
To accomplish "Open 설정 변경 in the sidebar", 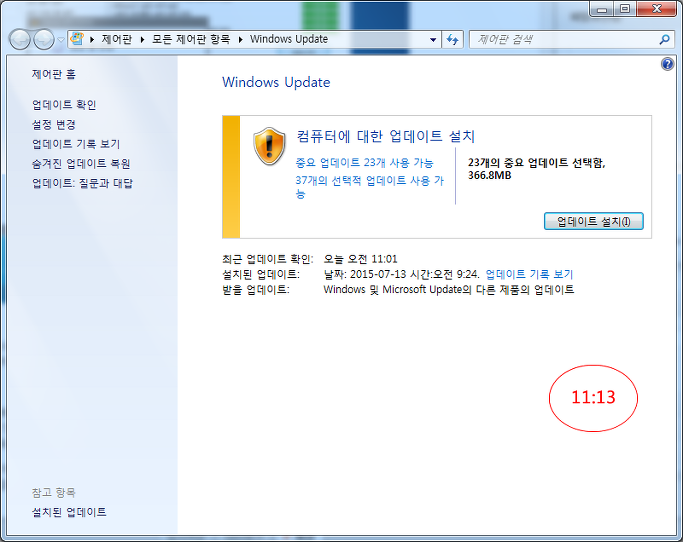I will coord(54,125).
